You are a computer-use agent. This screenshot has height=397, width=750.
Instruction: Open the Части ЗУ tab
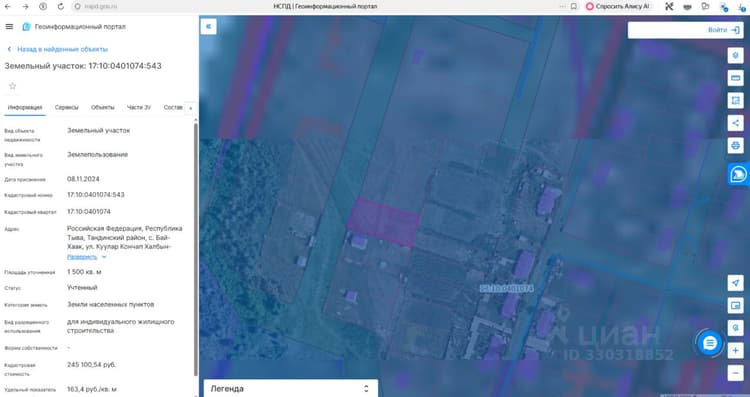pos(139,108)
